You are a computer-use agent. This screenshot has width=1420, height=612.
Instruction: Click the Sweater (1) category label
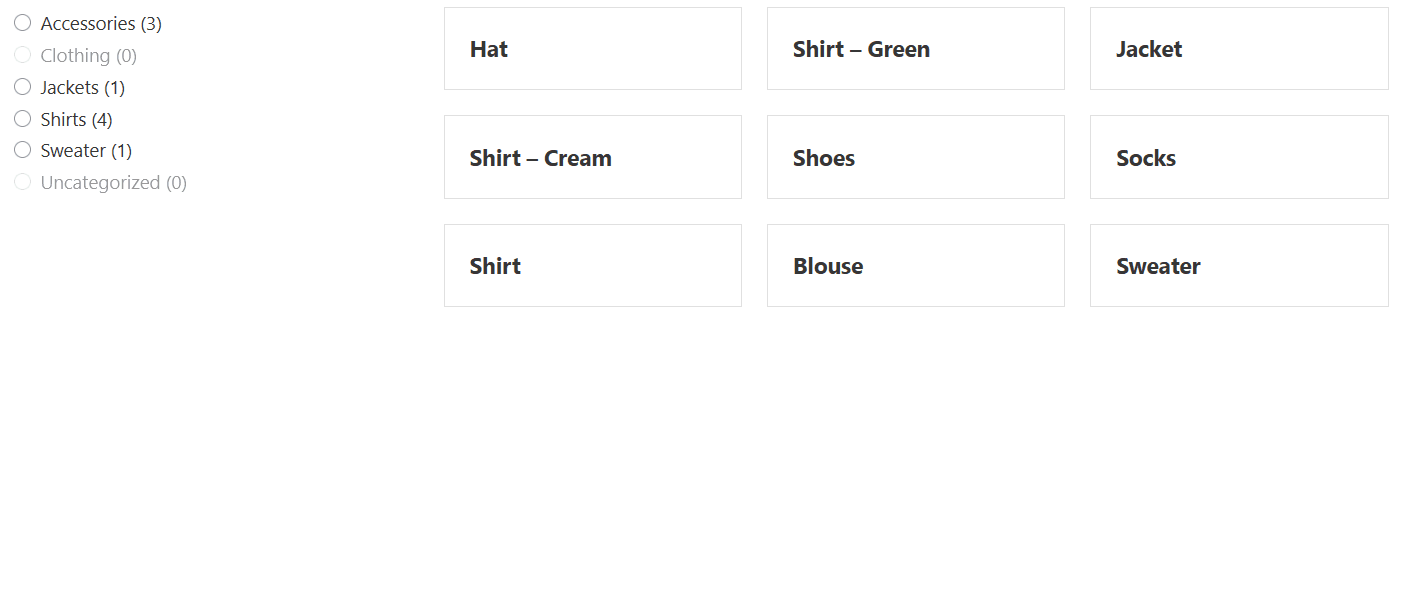pos(84,150)
